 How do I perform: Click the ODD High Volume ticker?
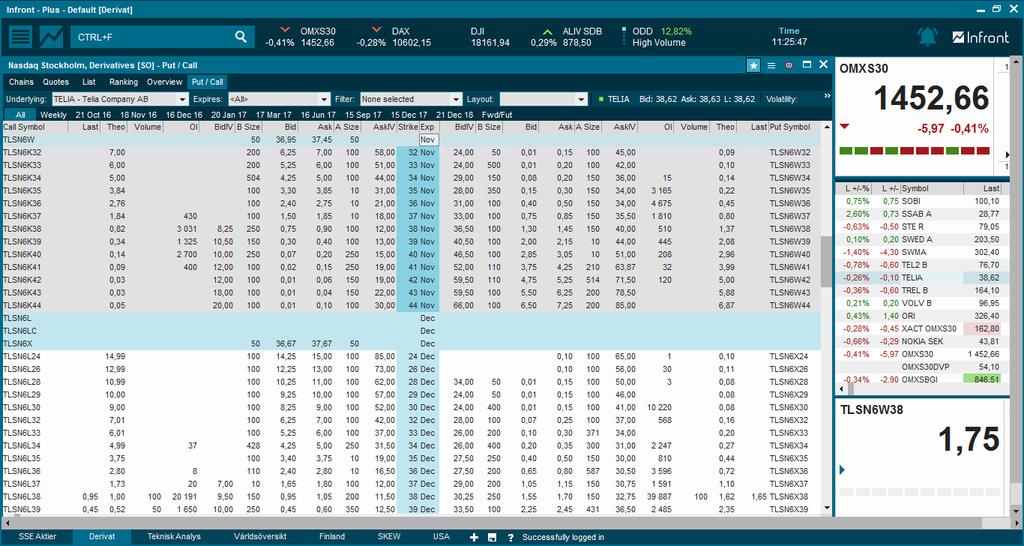point(656,37)
